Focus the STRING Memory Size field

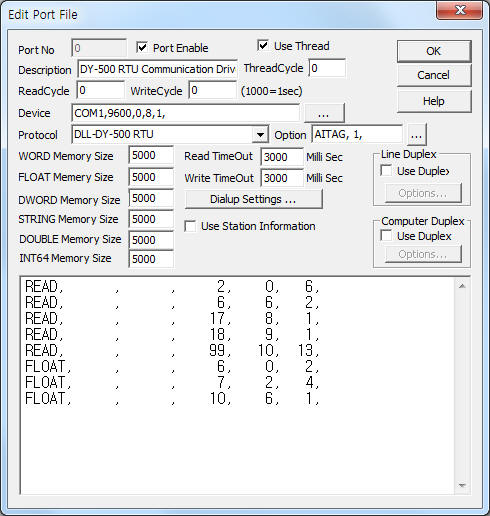[151, 219]
